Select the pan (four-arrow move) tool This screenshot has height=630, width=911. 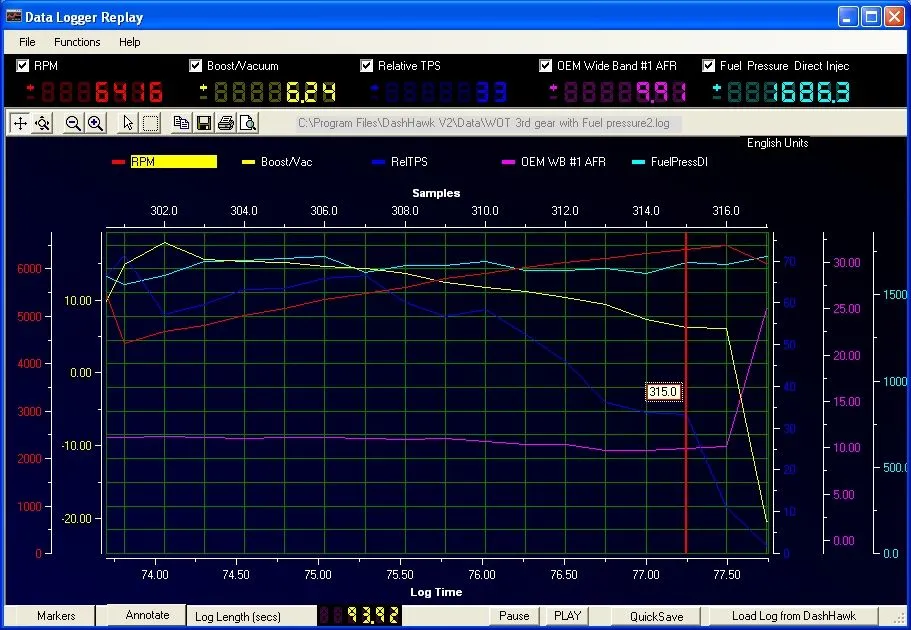pos(19,123)
